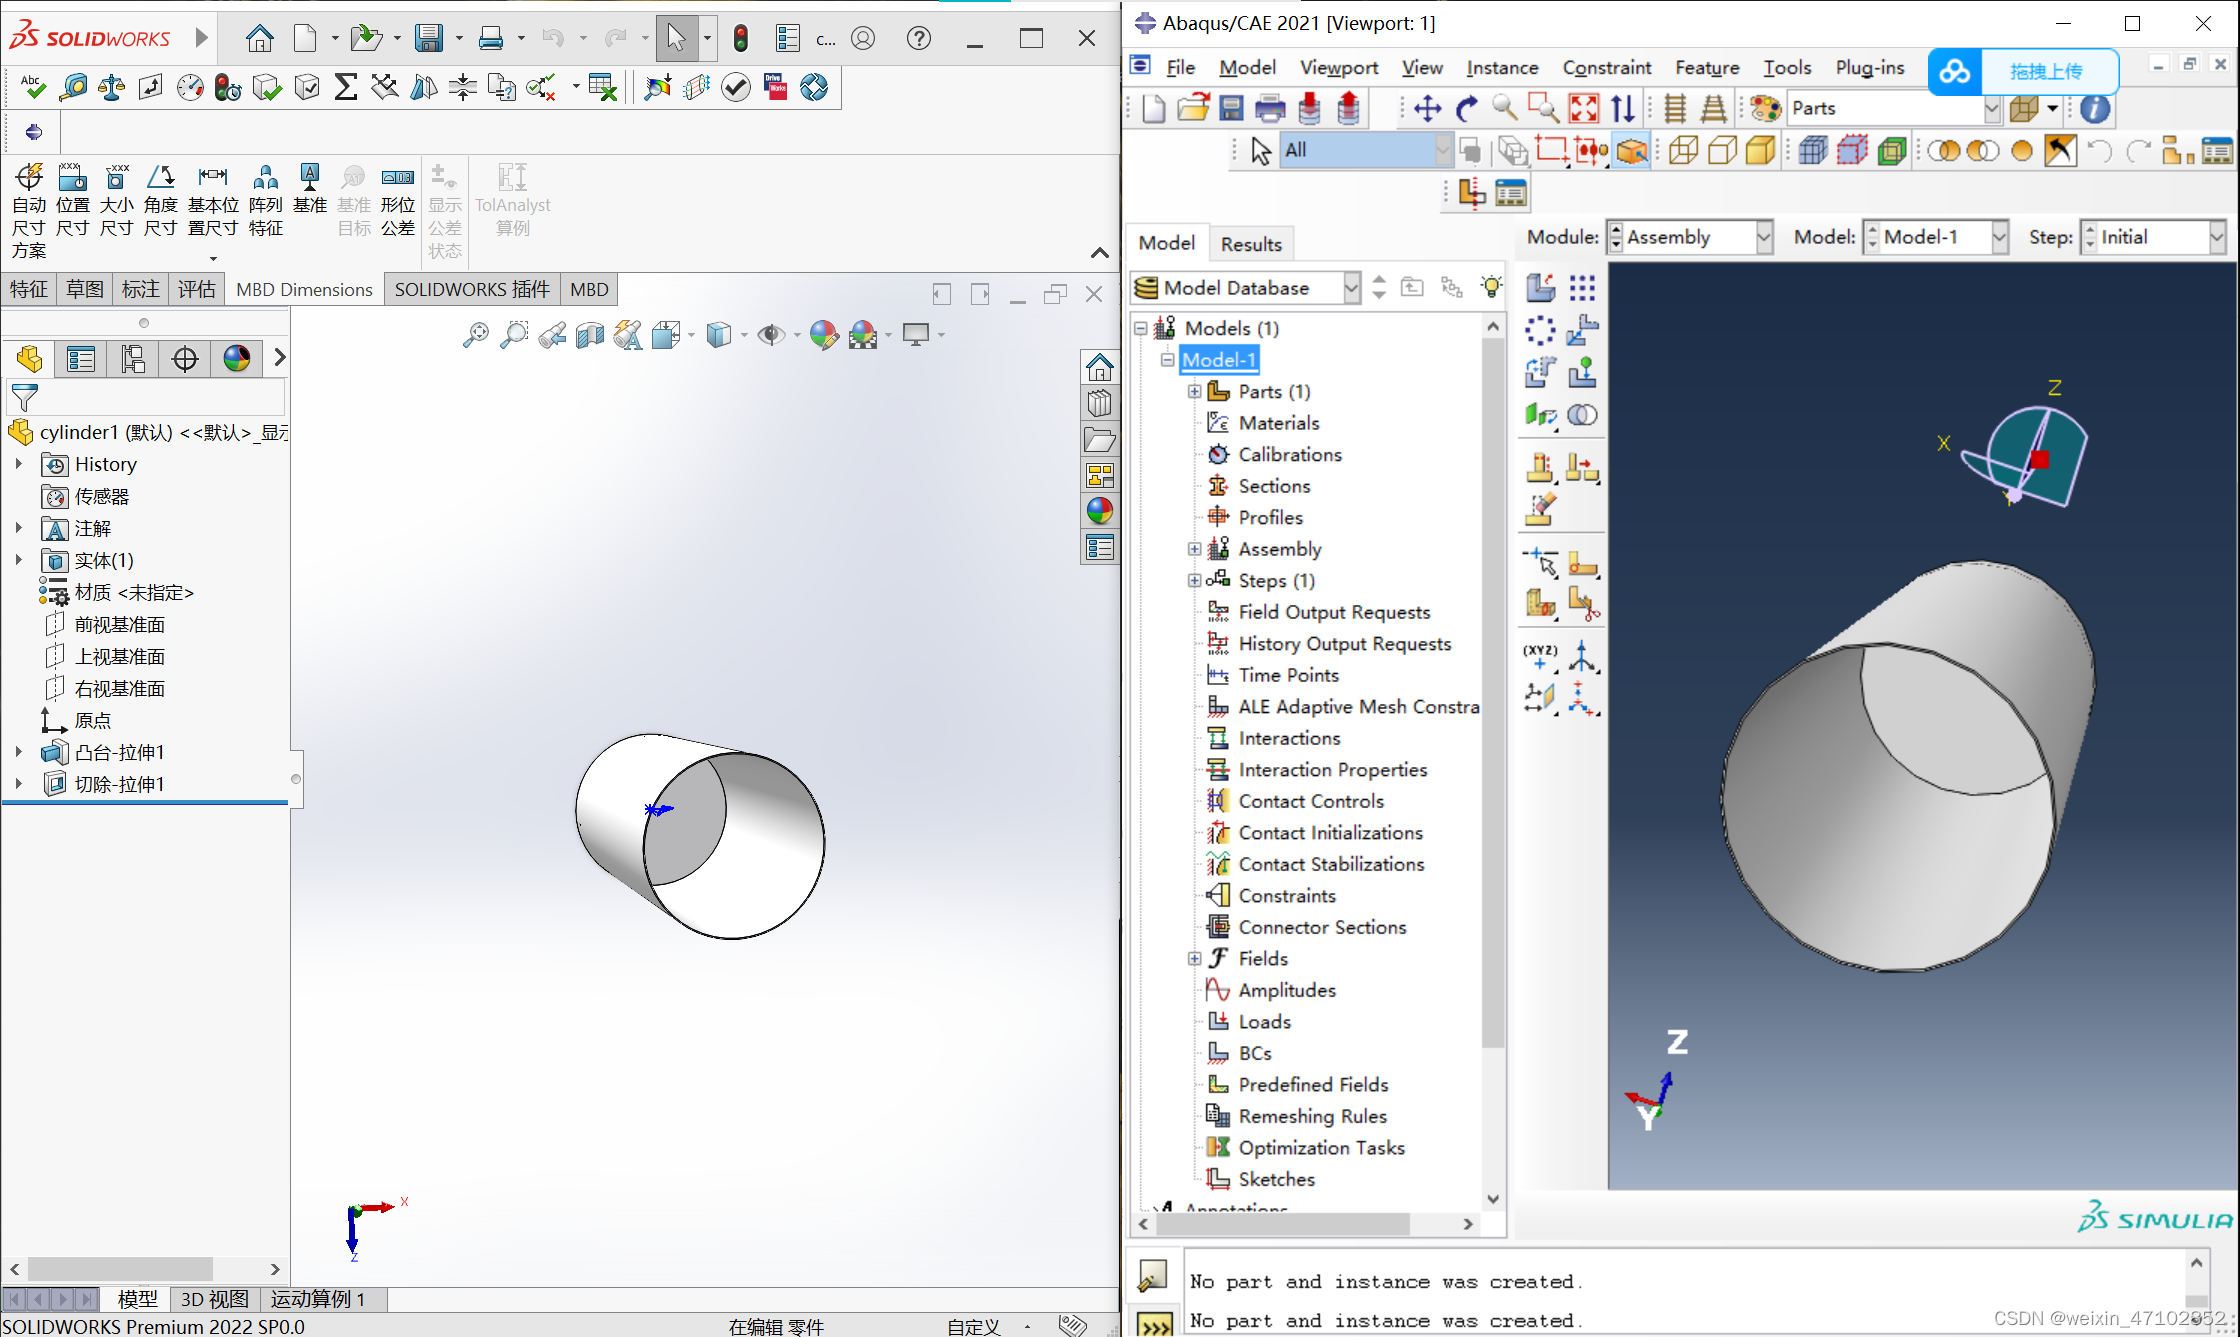Click the 拖拽上传 button
The image size is (2240, 1337).
(x=2048, y=72)
